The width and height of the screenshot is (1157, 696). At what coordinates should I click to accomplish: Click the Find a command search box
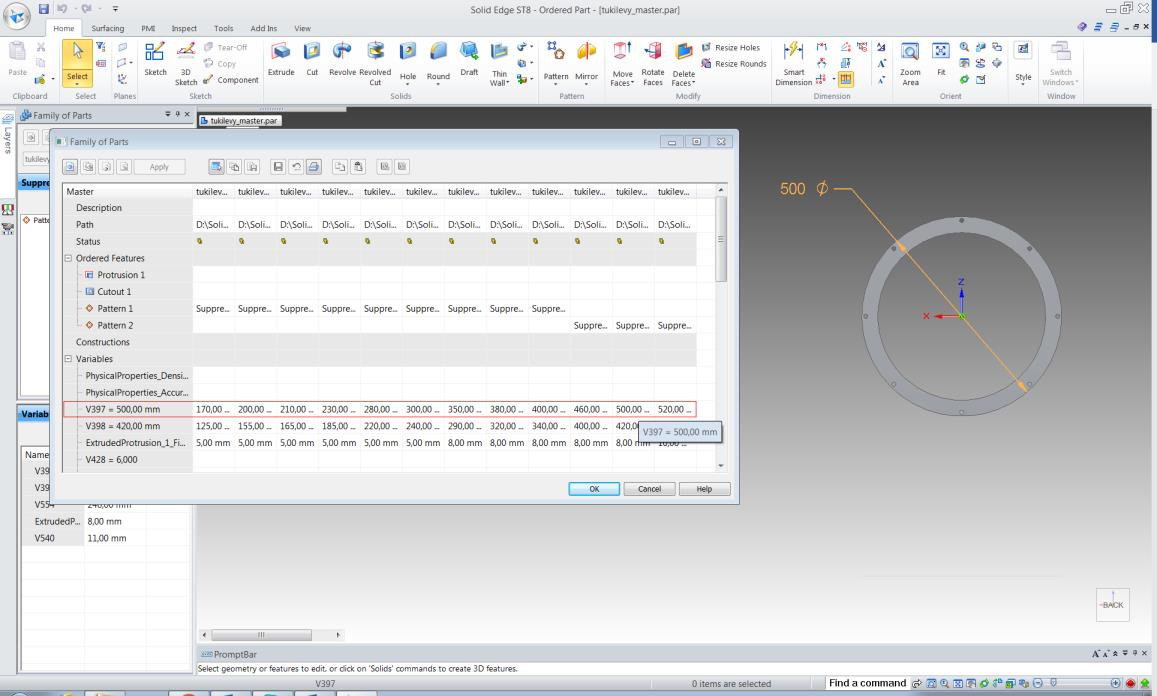(x=867, y=683)
